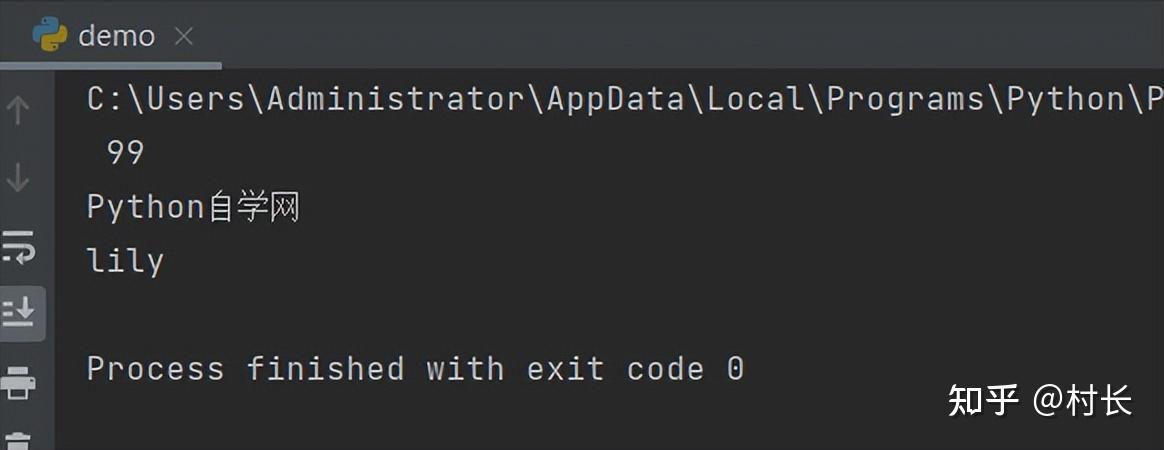Click the interpreter path line starting with C:\Users
This screenshot has height=450, width=1164.
pyautogui.click(x=625, y=100)
